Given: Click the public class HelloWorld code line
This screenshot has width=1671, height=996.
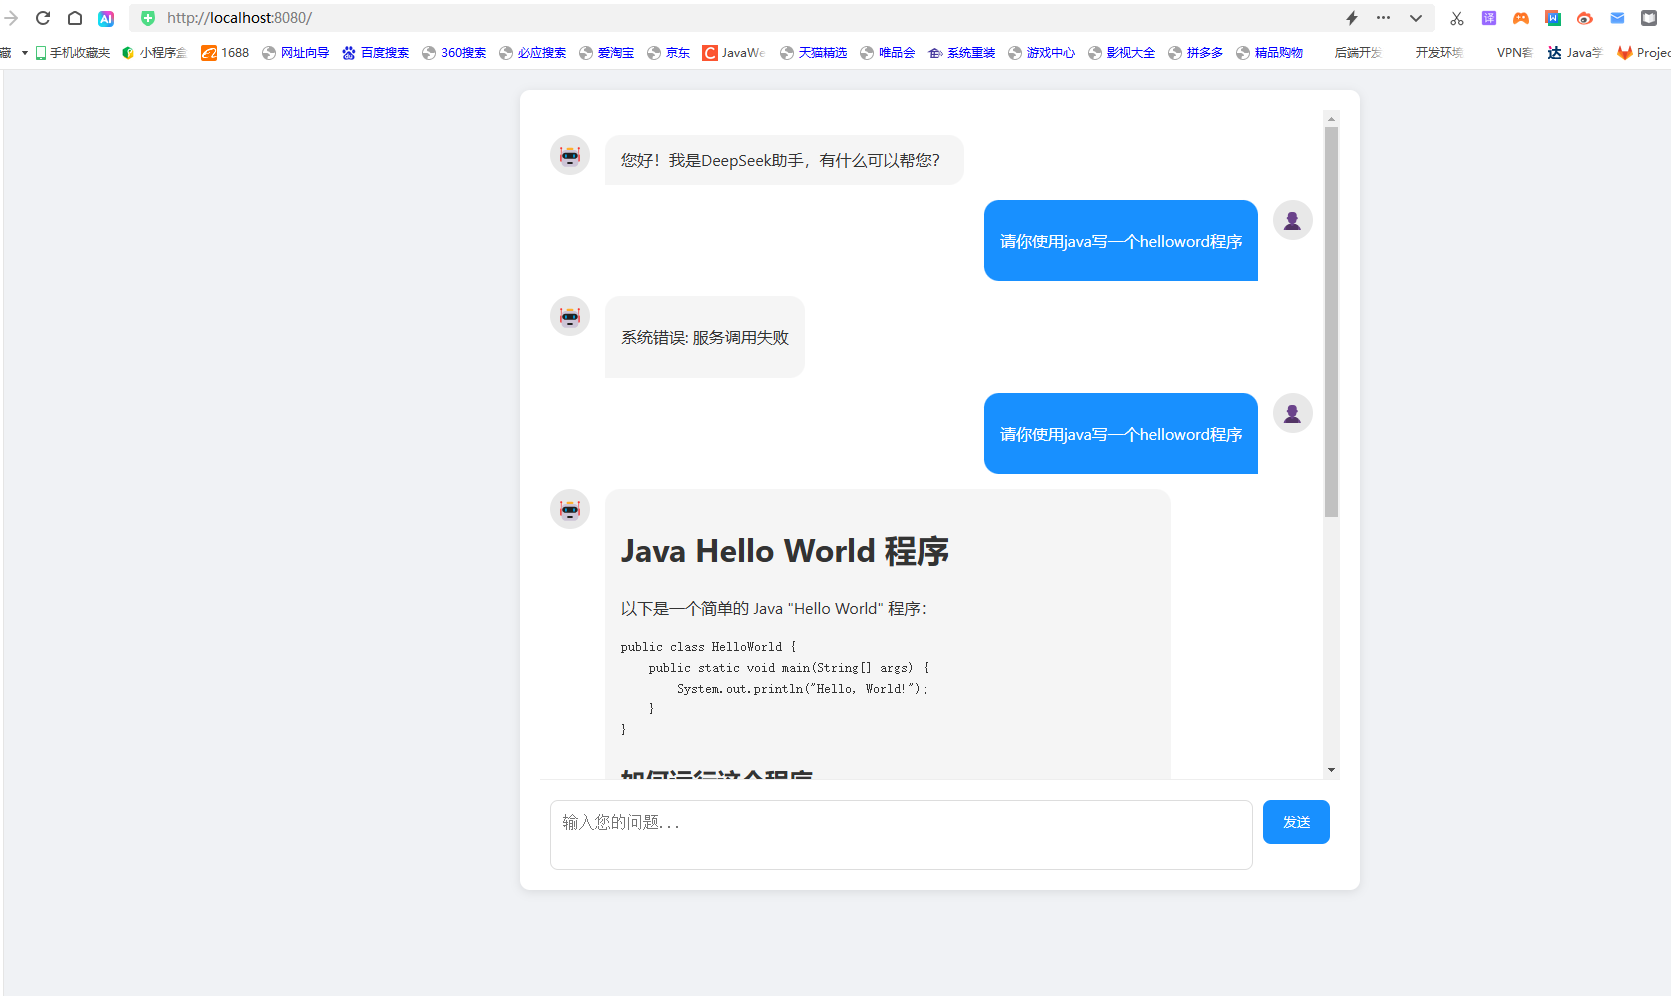Looking at the screenshot, I should [708, 647].
